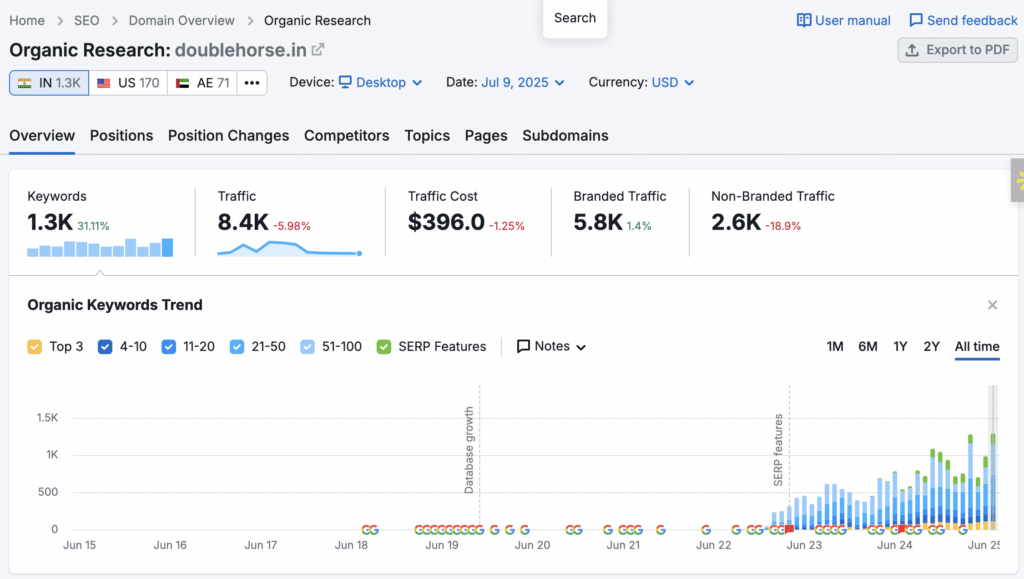Go to the Topics tab
Screen dimensions: 1024x579
(x=427, y=135)
